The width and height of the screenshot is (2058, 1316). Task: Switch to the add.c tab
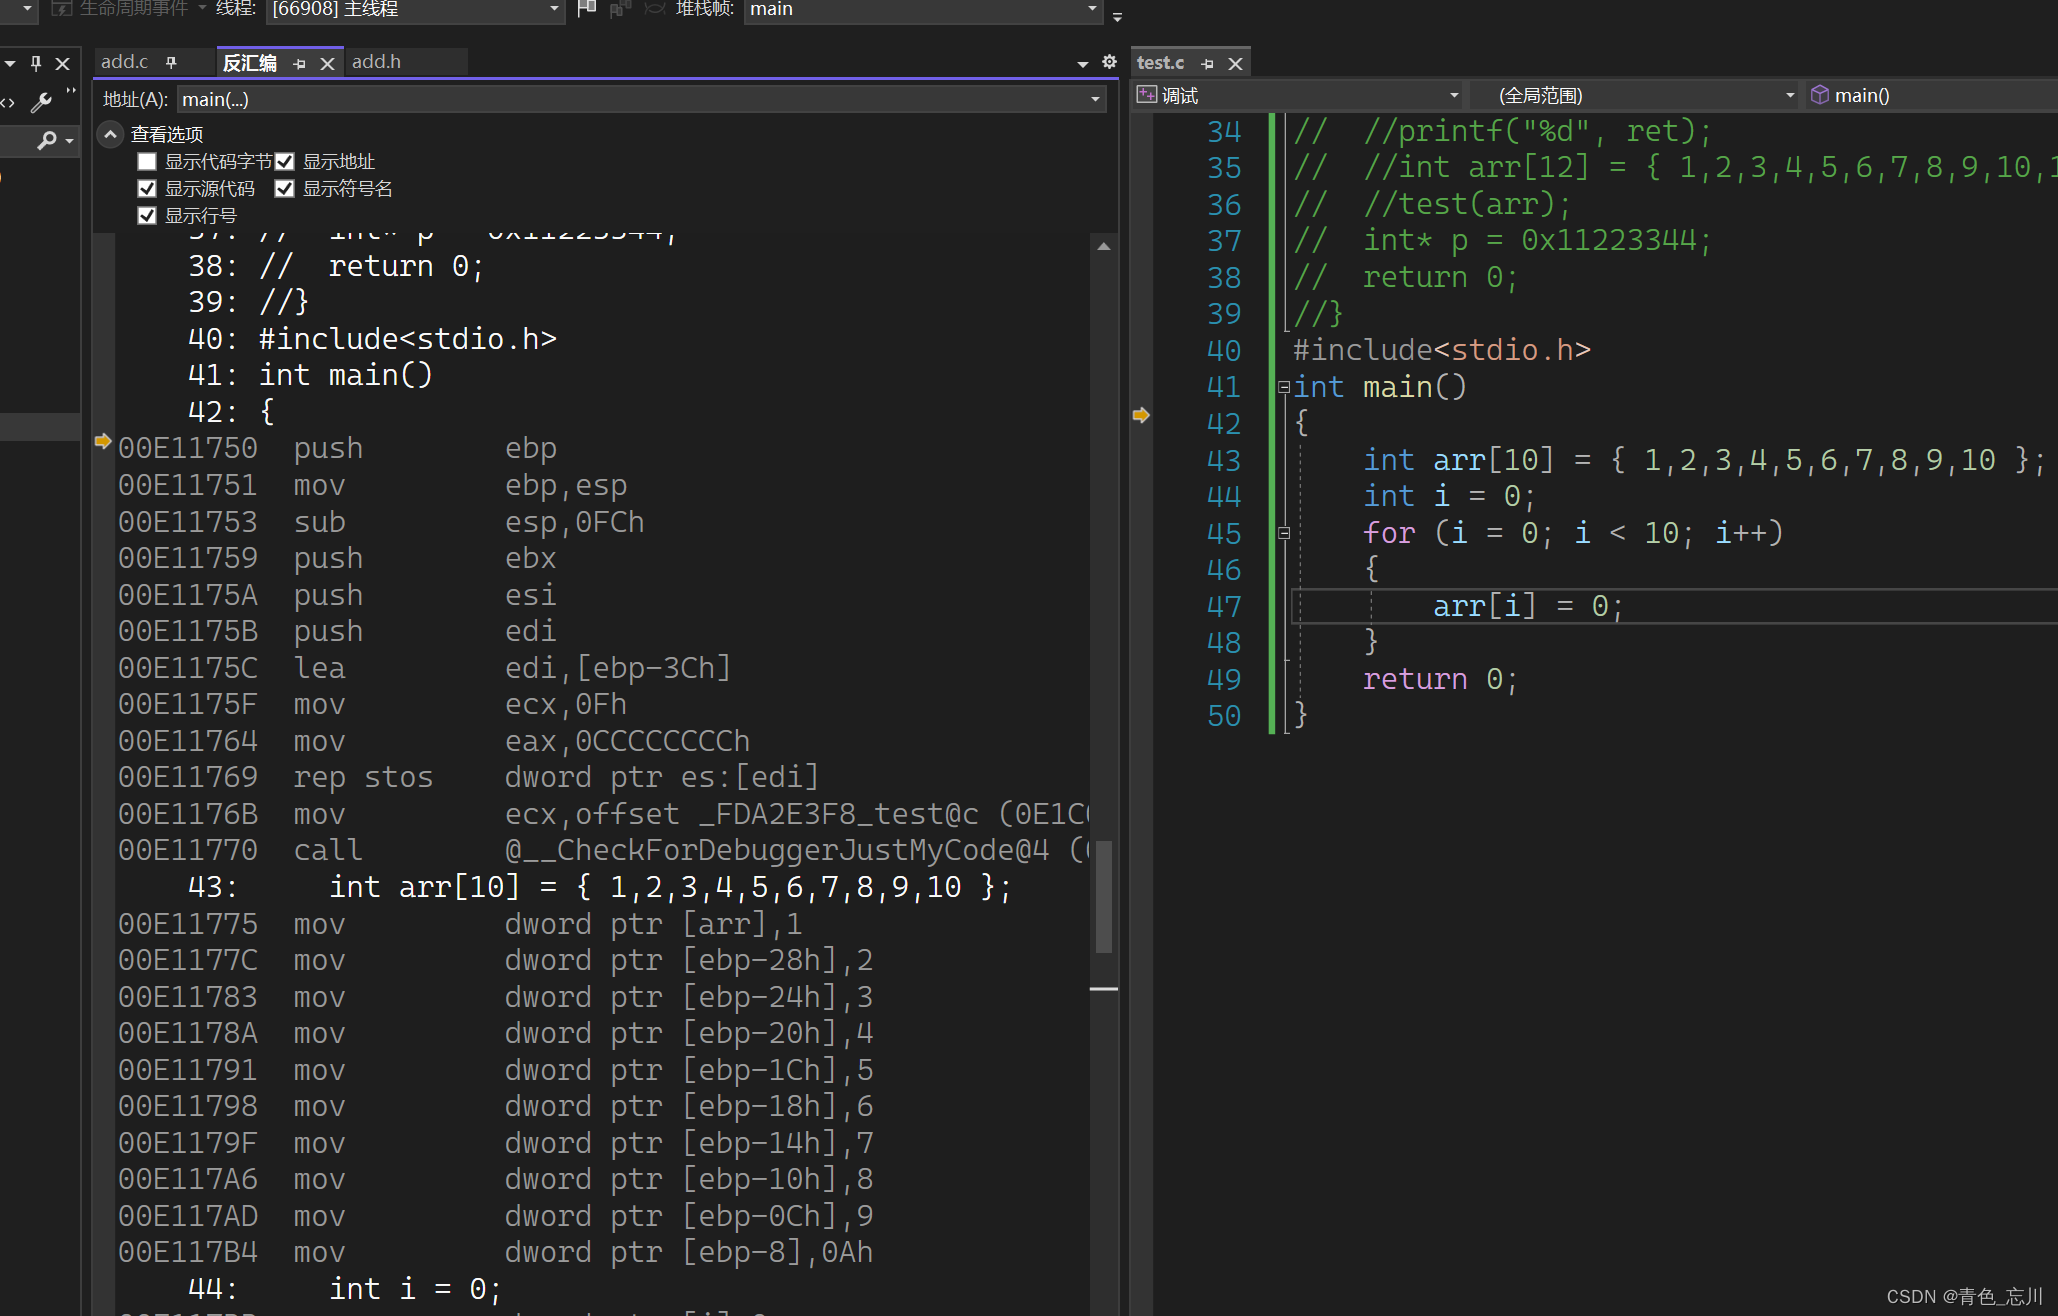click(x=124, y=62)
